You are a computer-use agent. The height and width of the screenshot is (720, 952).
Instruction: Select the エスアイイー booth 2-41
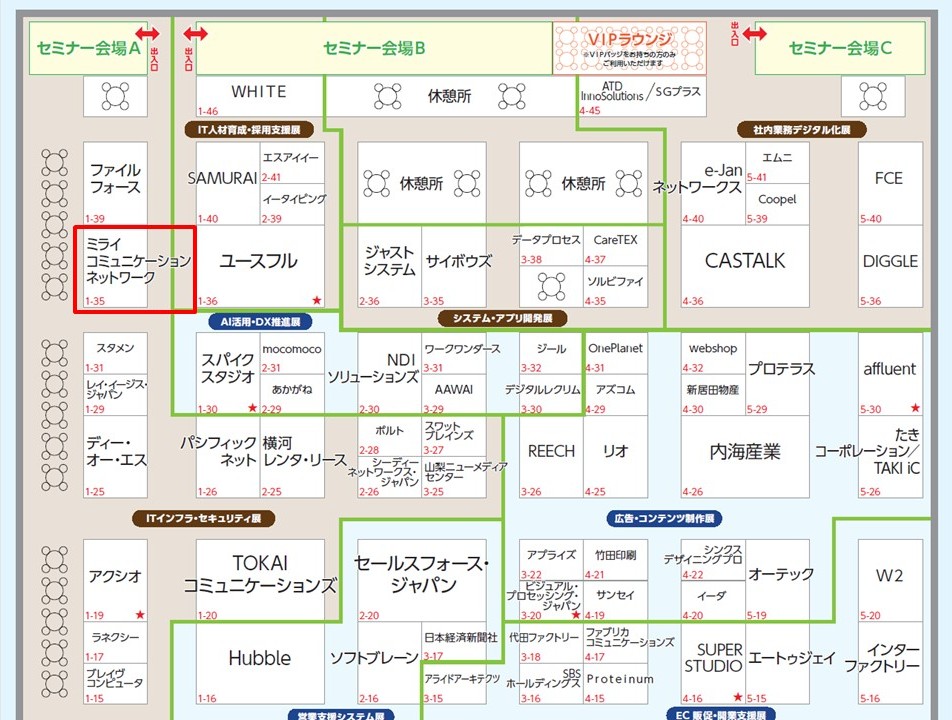(292, 163)
